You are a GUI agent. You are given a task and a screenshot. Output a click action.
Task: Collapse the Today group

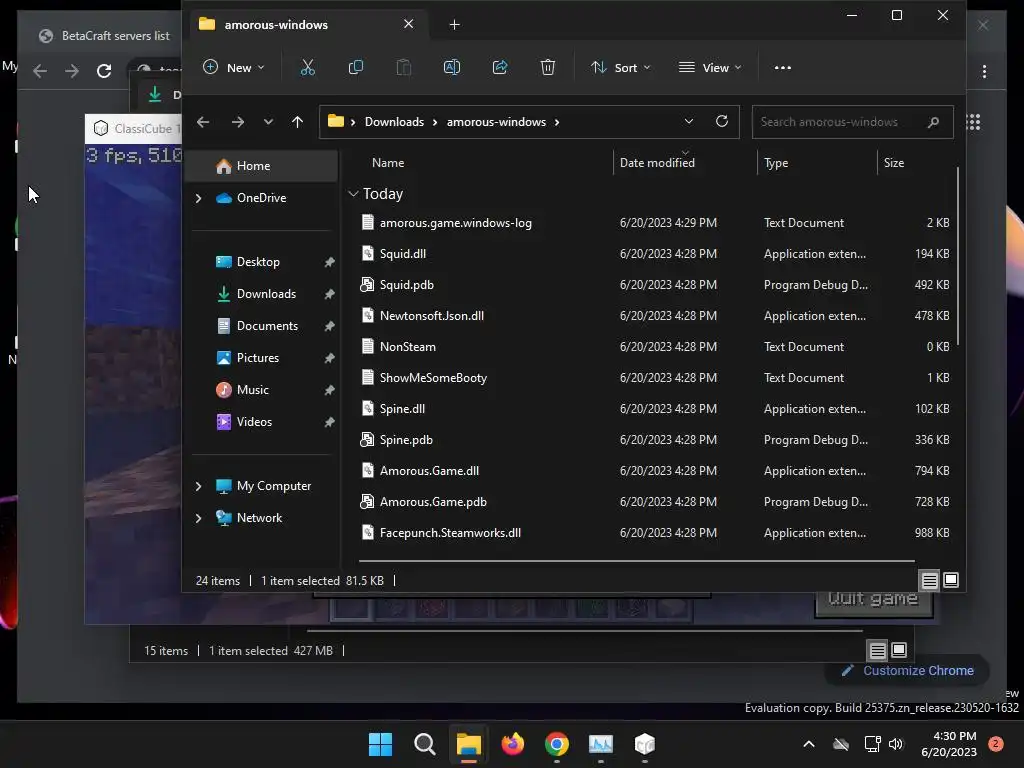coord(353,194)
